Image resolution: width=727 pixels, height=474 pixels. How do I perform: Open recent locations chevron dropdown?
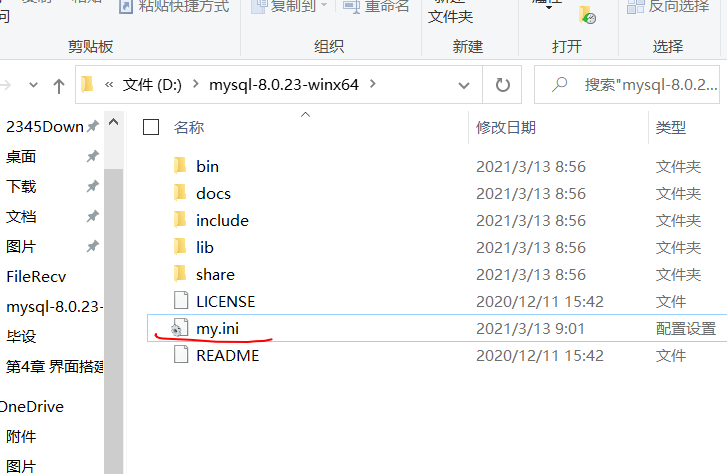pyautogui.click(x=33, y=85)
